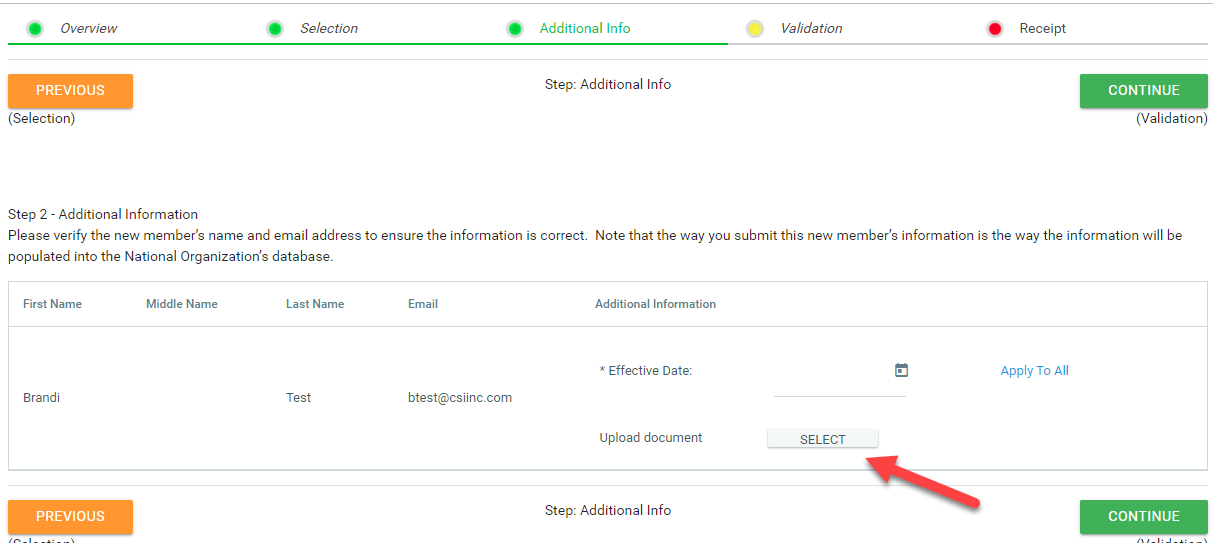Click SELECT to upload a document

pyautogui.click(x=822, y=439)
